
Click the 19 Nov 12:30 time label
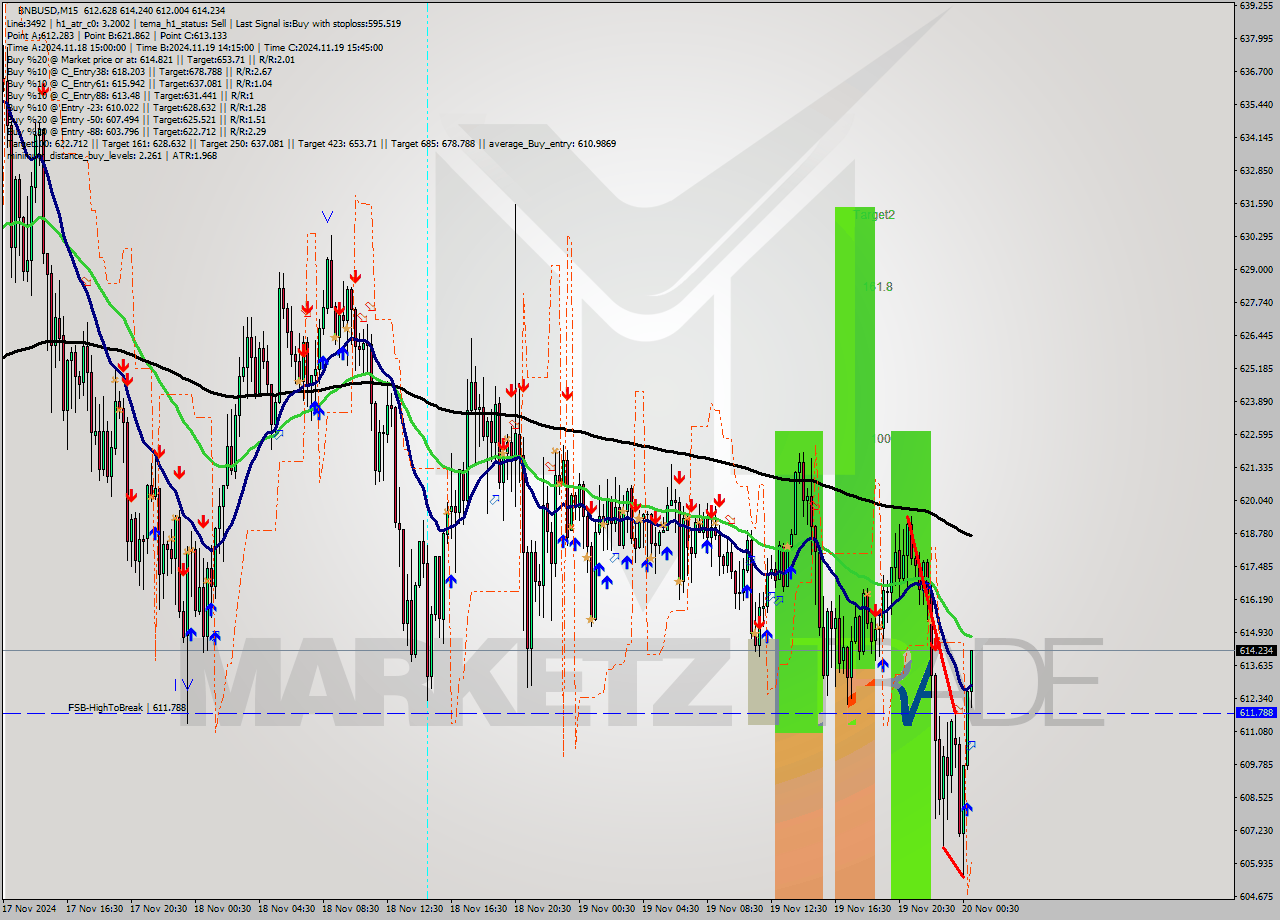click(x=798, y=909)
